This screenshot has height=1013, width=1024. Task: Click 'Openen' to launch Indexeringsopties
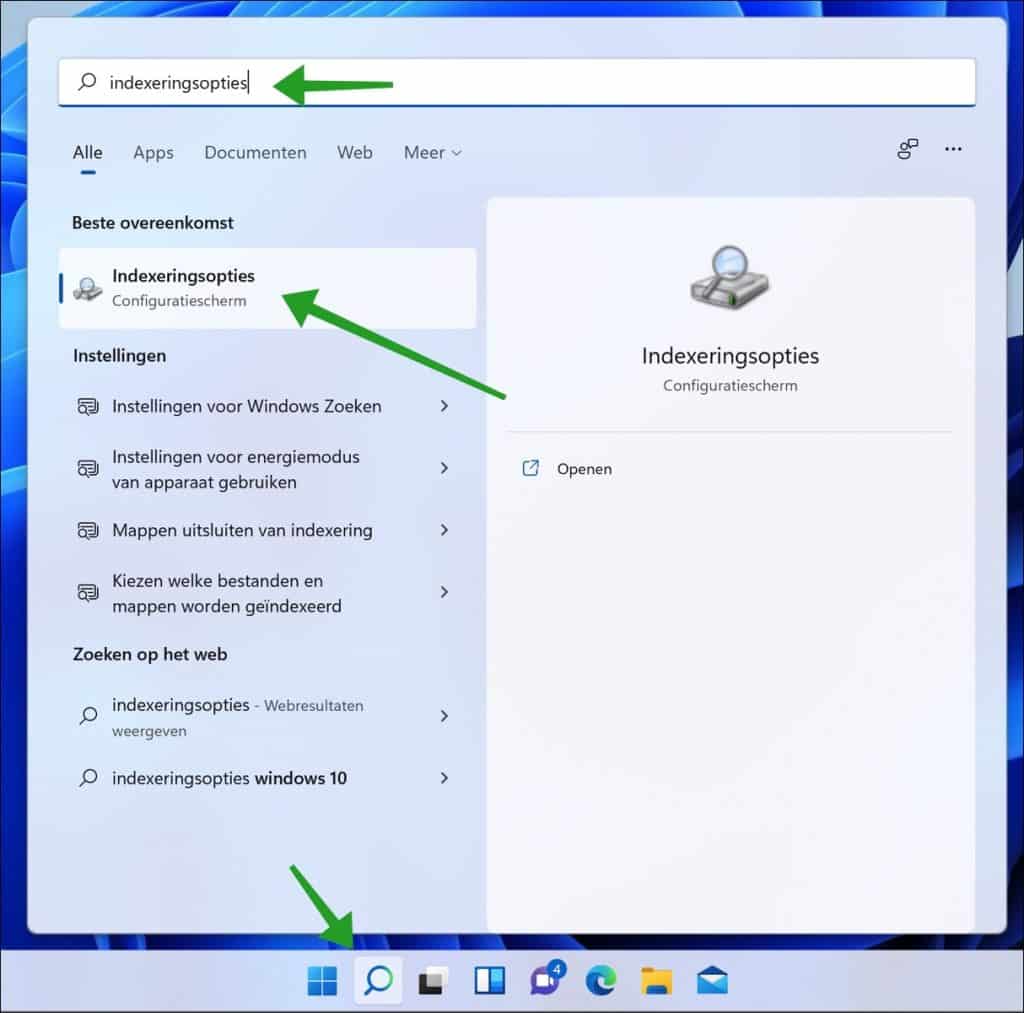pyautogui.click(x=584, y=468)
